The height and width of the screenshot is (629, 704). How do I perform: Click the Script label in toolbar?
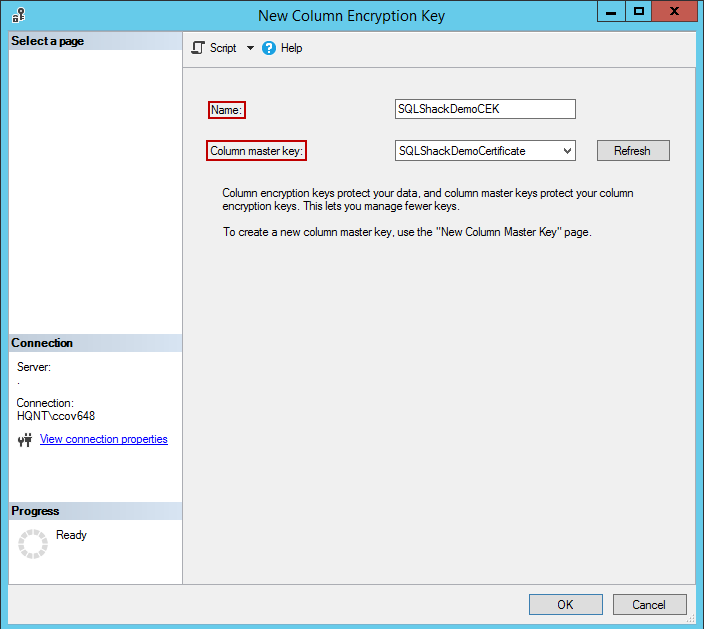pyautogui.click(x=223, y=48)
